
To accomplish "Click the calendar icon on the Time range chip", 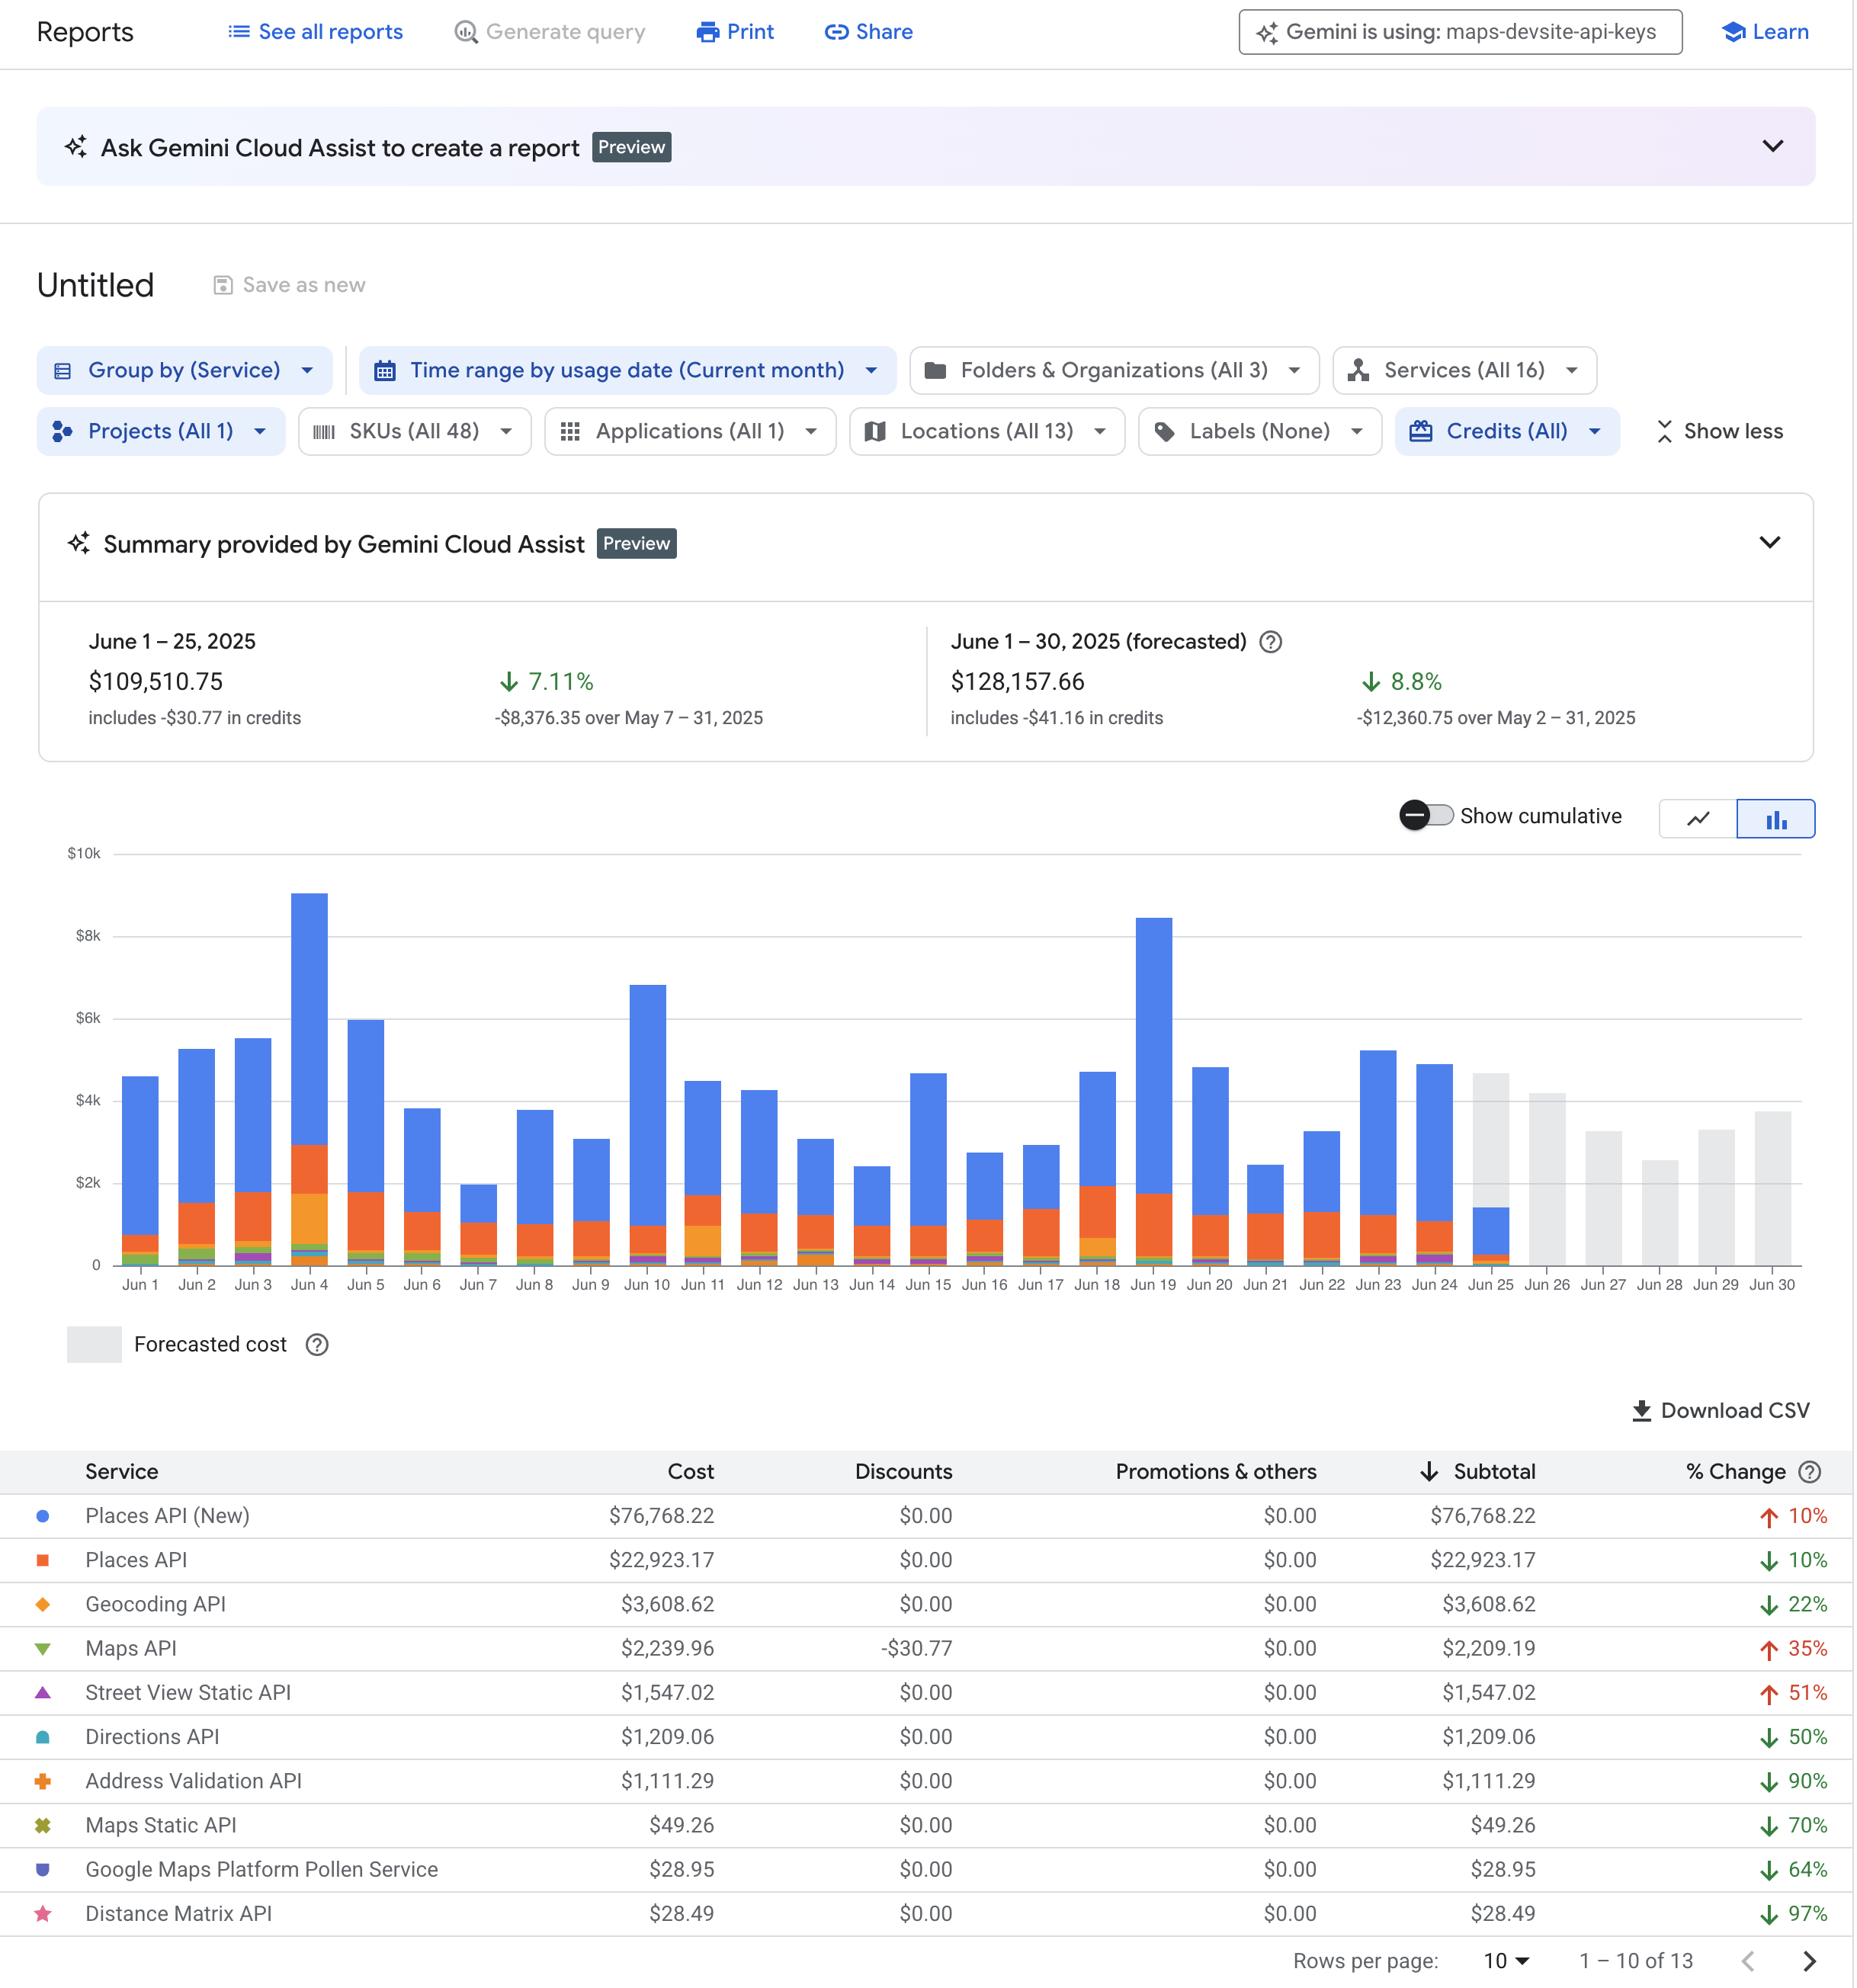I will click(386, 370).
